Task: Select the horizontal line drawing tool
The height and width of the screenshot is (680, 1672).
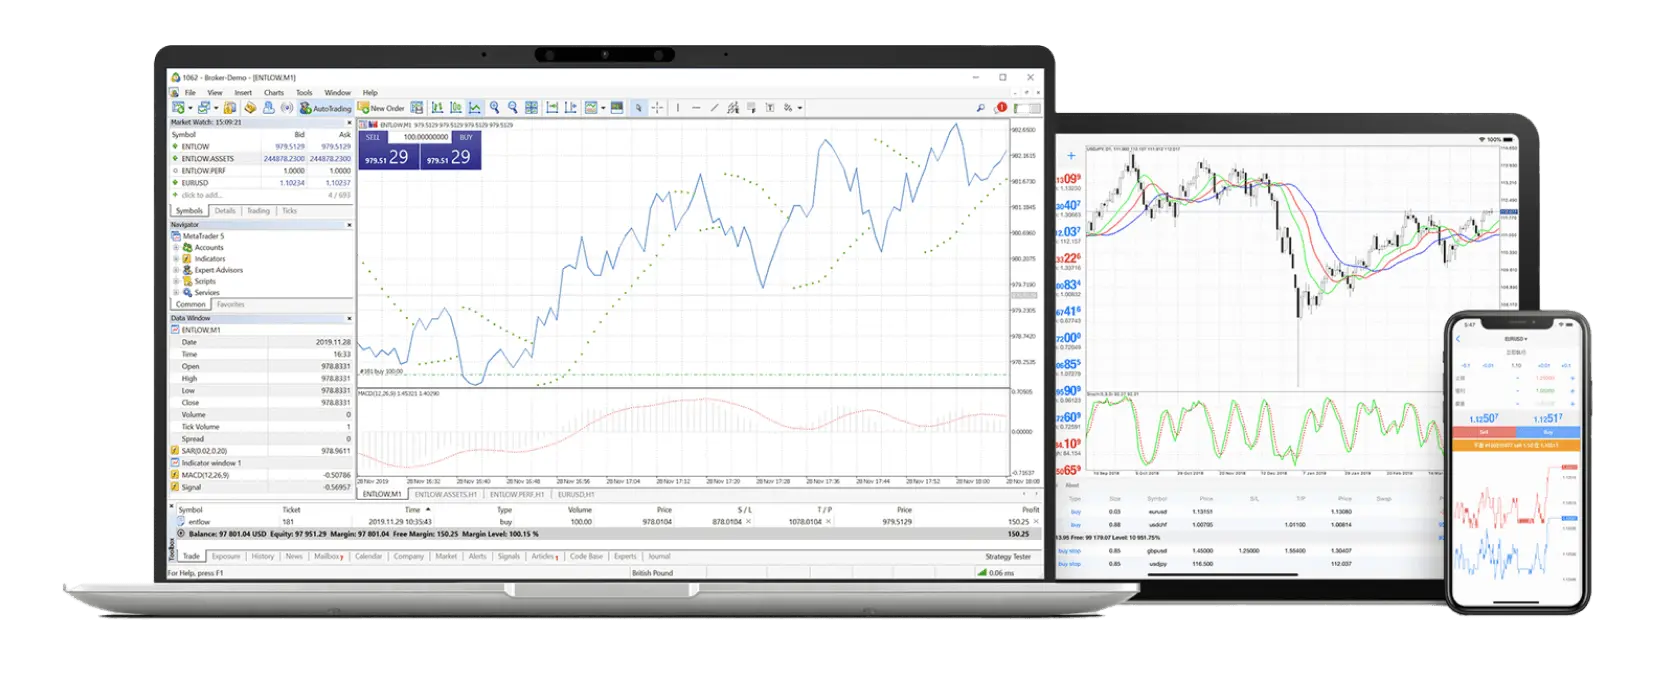Action: tap(696, 107)
